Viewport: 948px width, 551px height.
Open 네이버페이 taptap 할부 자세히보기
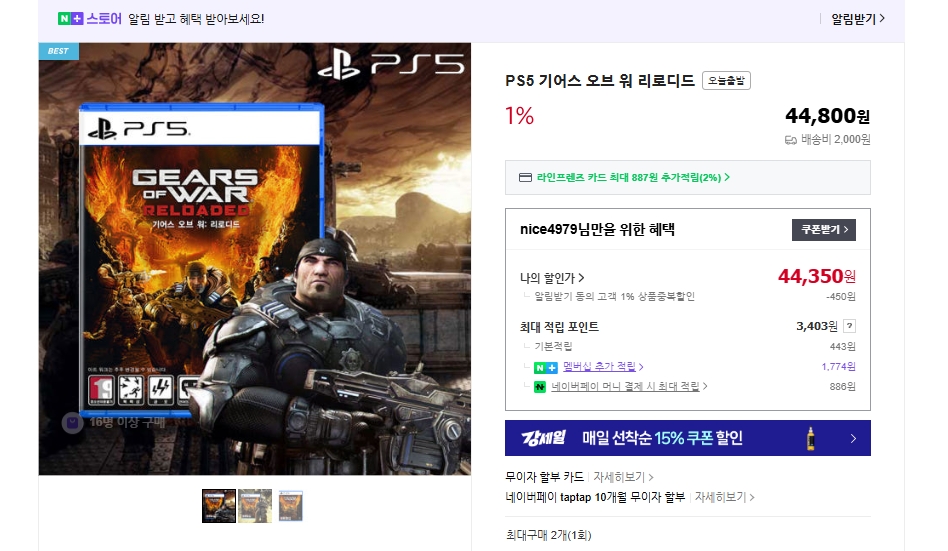(x=724, y=497)
